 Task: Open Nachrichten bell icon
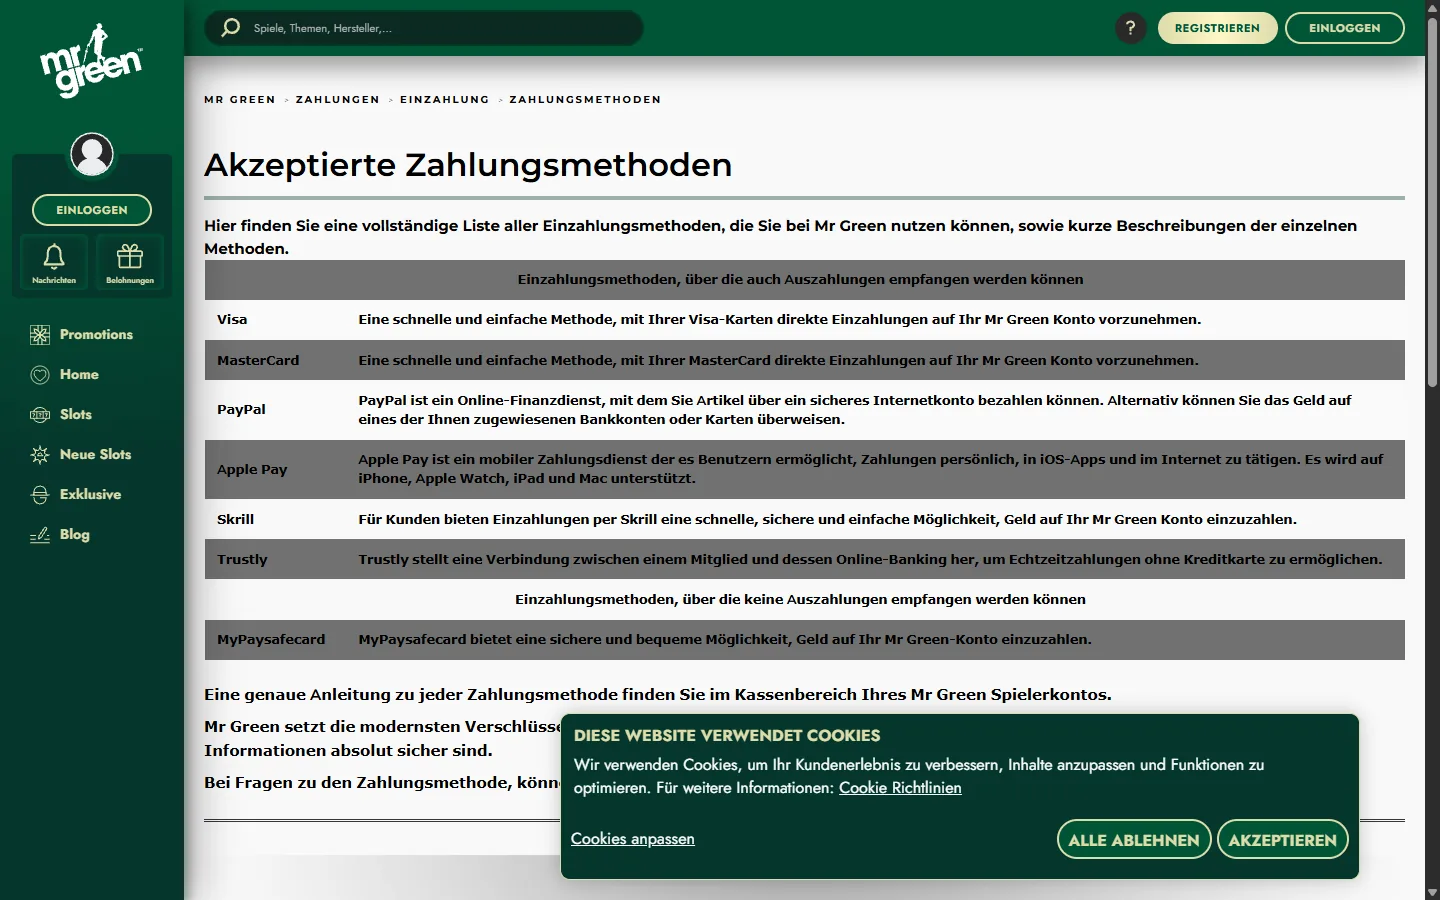pos(54,257)
